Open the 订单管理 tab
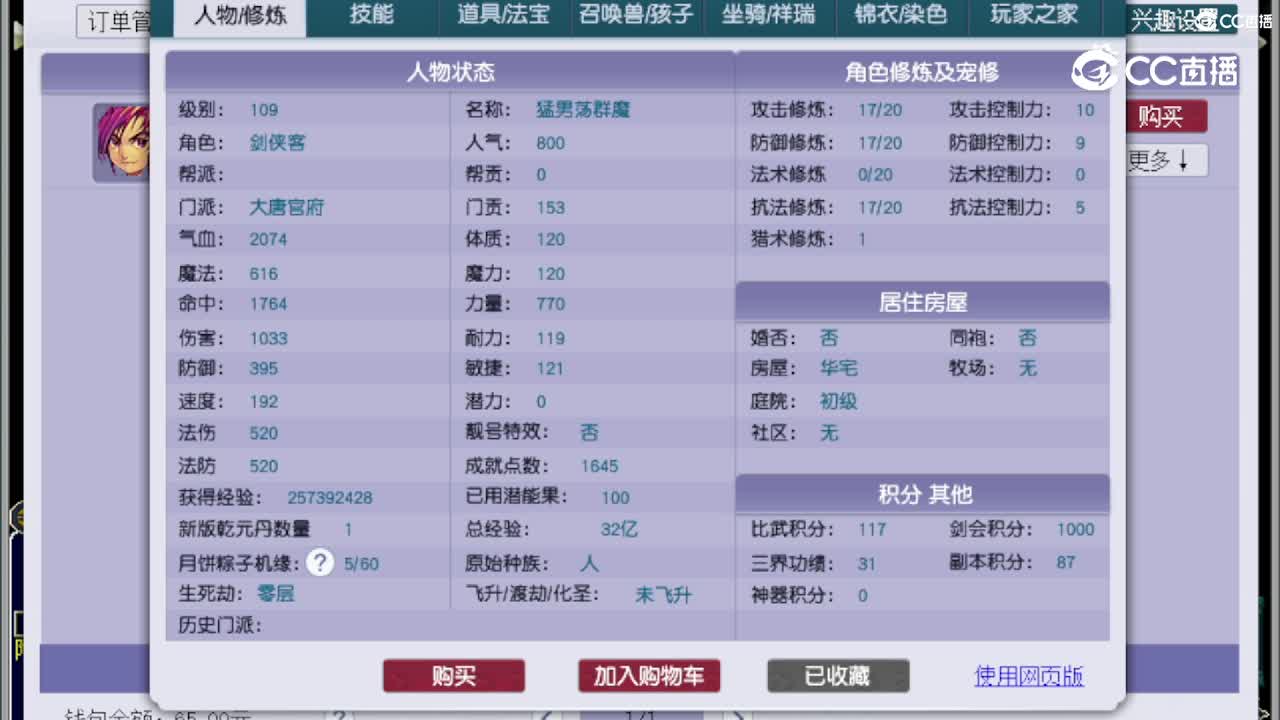The height and width of the screenshot is (720, 1280). click(113, 20)
